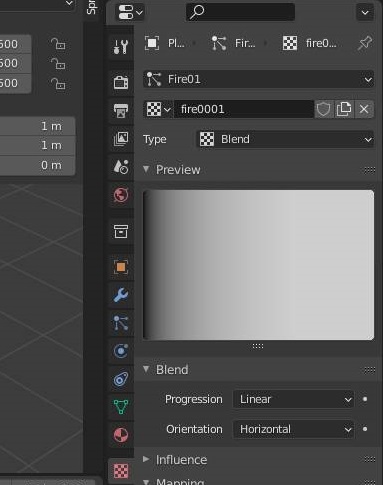Click the properties editor type button
Viewport: 383px width, 485px height.
tap(130, 12)
